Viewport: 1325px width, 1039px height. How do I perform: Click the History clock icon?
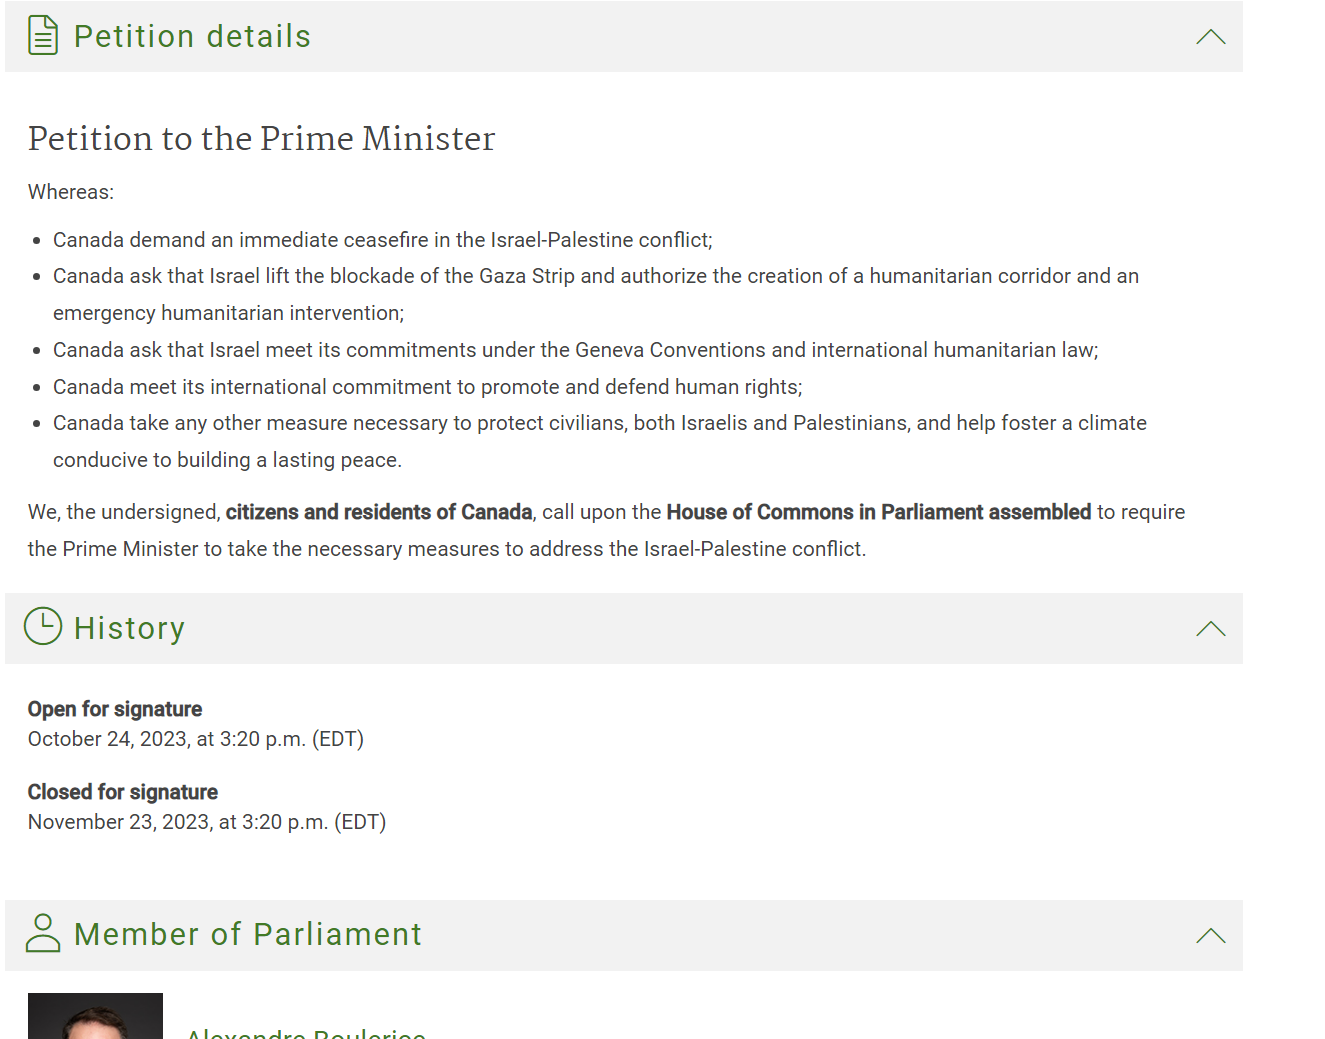[43, 626]
